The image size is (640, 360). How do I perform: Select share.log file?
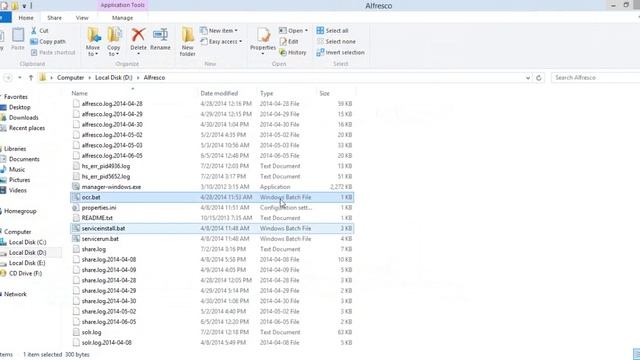coord(93,249)
